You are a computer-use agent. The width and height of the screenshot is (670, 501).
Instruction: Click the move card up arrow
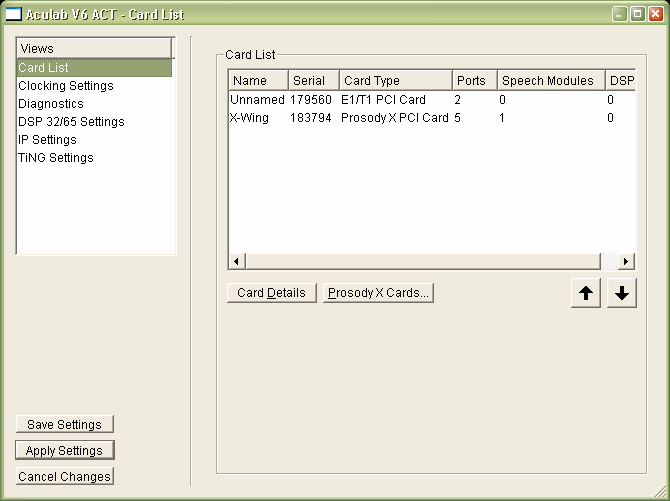coord(586,293)
